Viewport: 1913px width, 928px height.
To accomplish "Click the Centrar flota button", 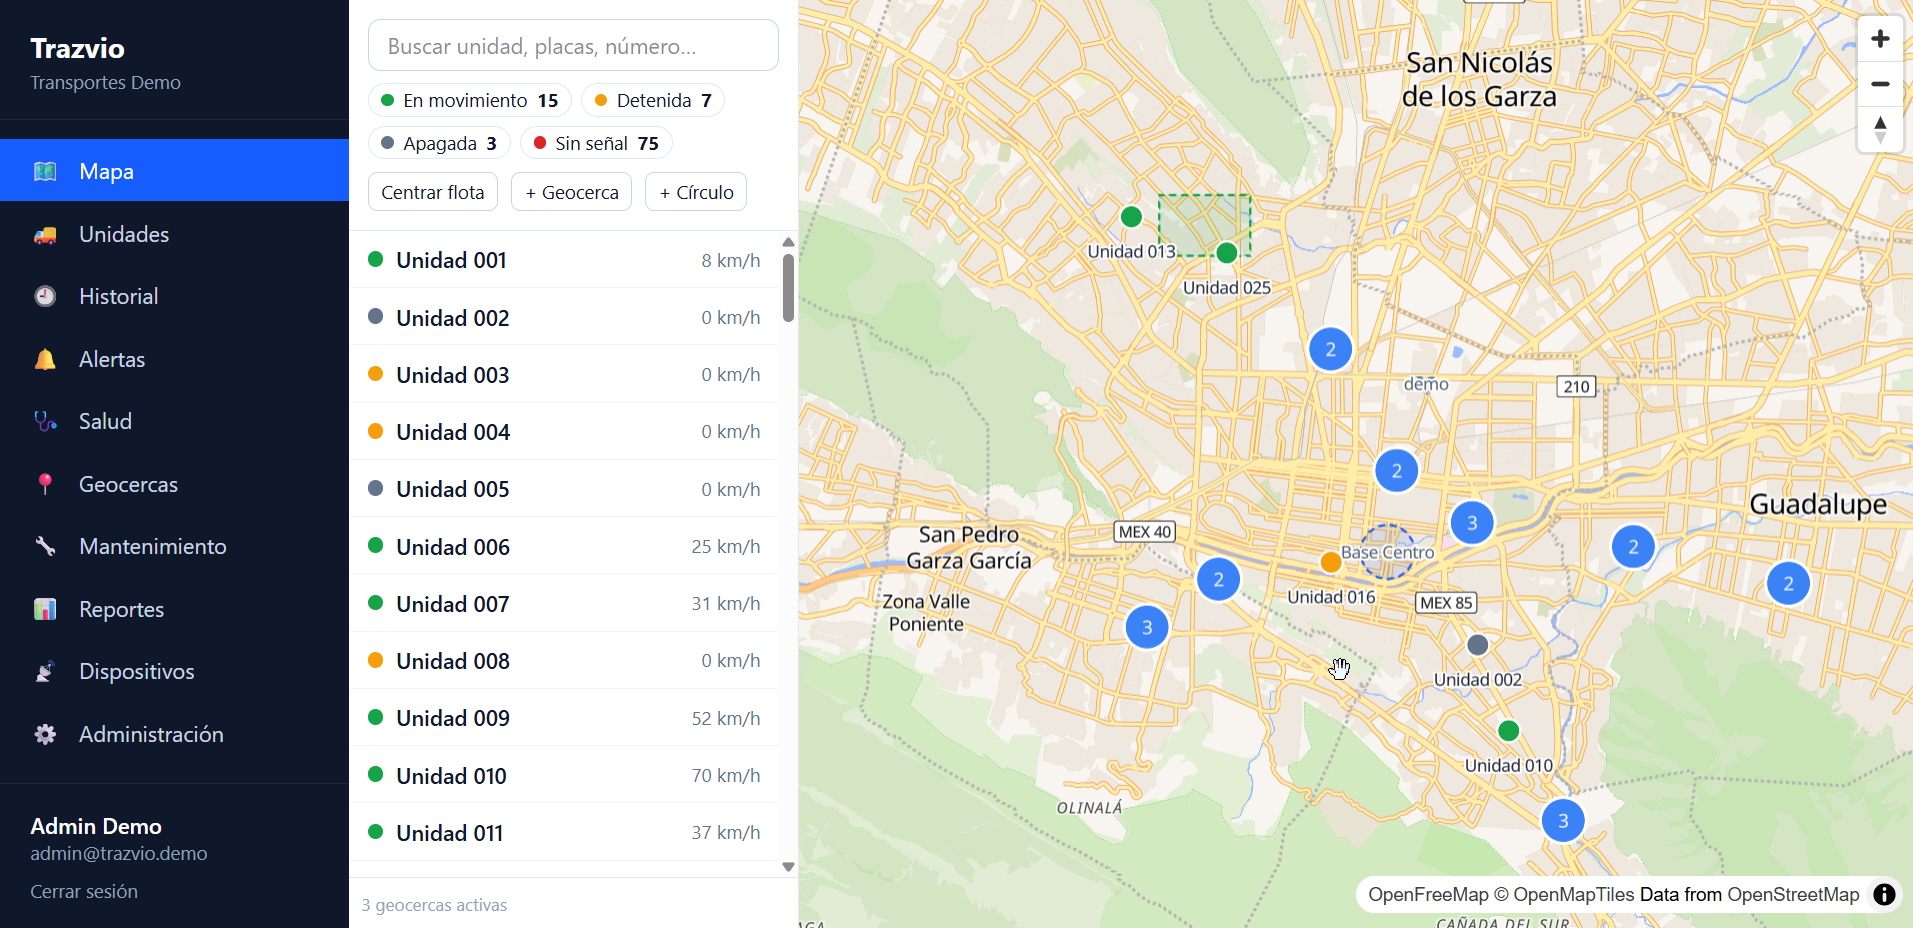I will (x=433, y=192).
